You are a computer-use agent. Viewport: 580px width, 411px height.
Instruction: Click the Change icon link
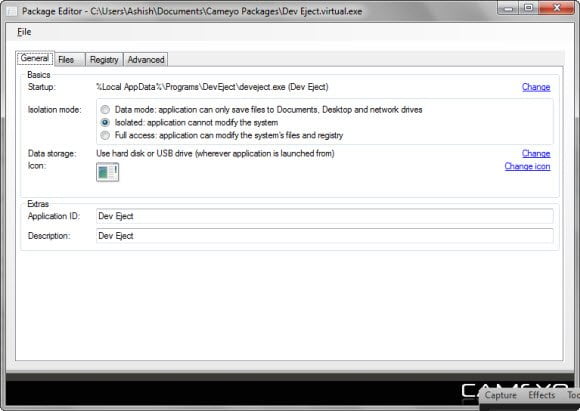pyautogui.click(x=527, y=166)
